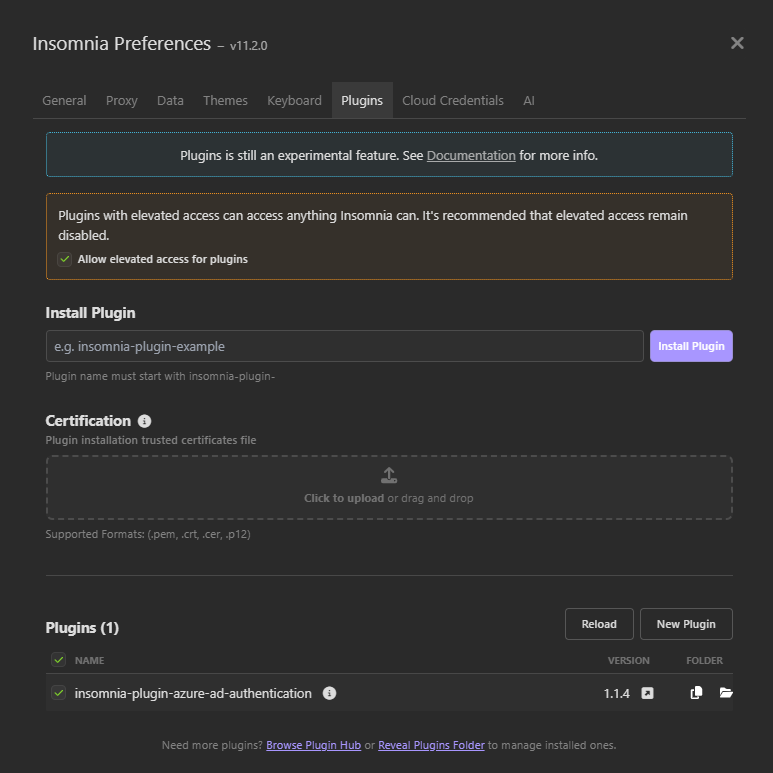Click the upload arrow icon
The height and width of the screenshot is (773, 773).
(389, 475)
